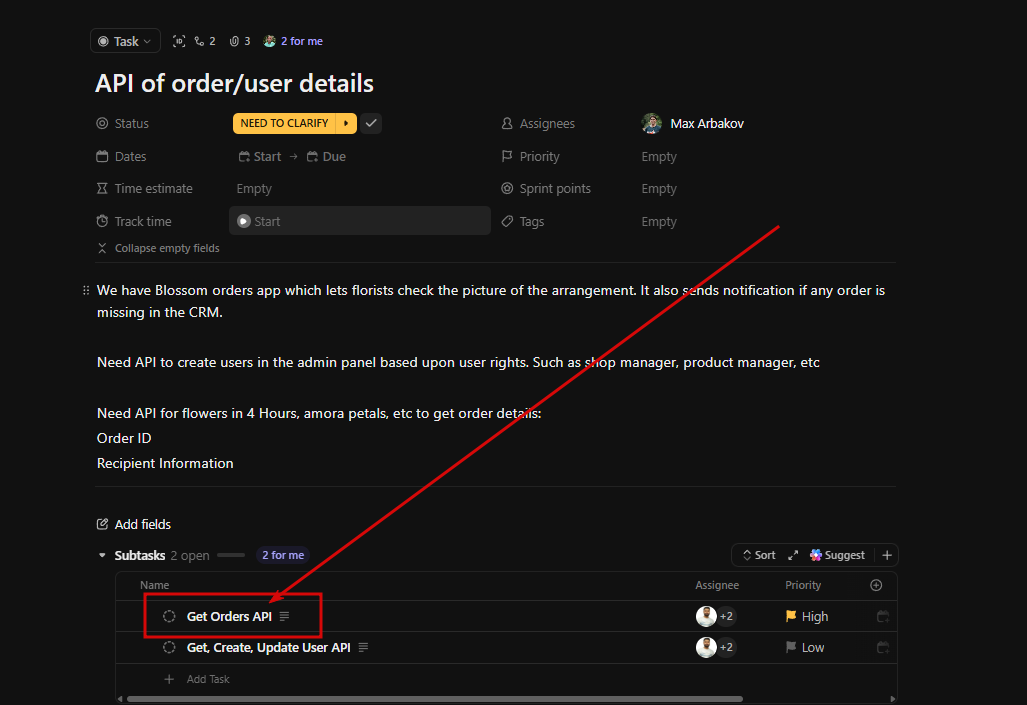The width and height of the screenshot is (1027, 705).
Task: Click Add Task row
Action: coord(196,679)
